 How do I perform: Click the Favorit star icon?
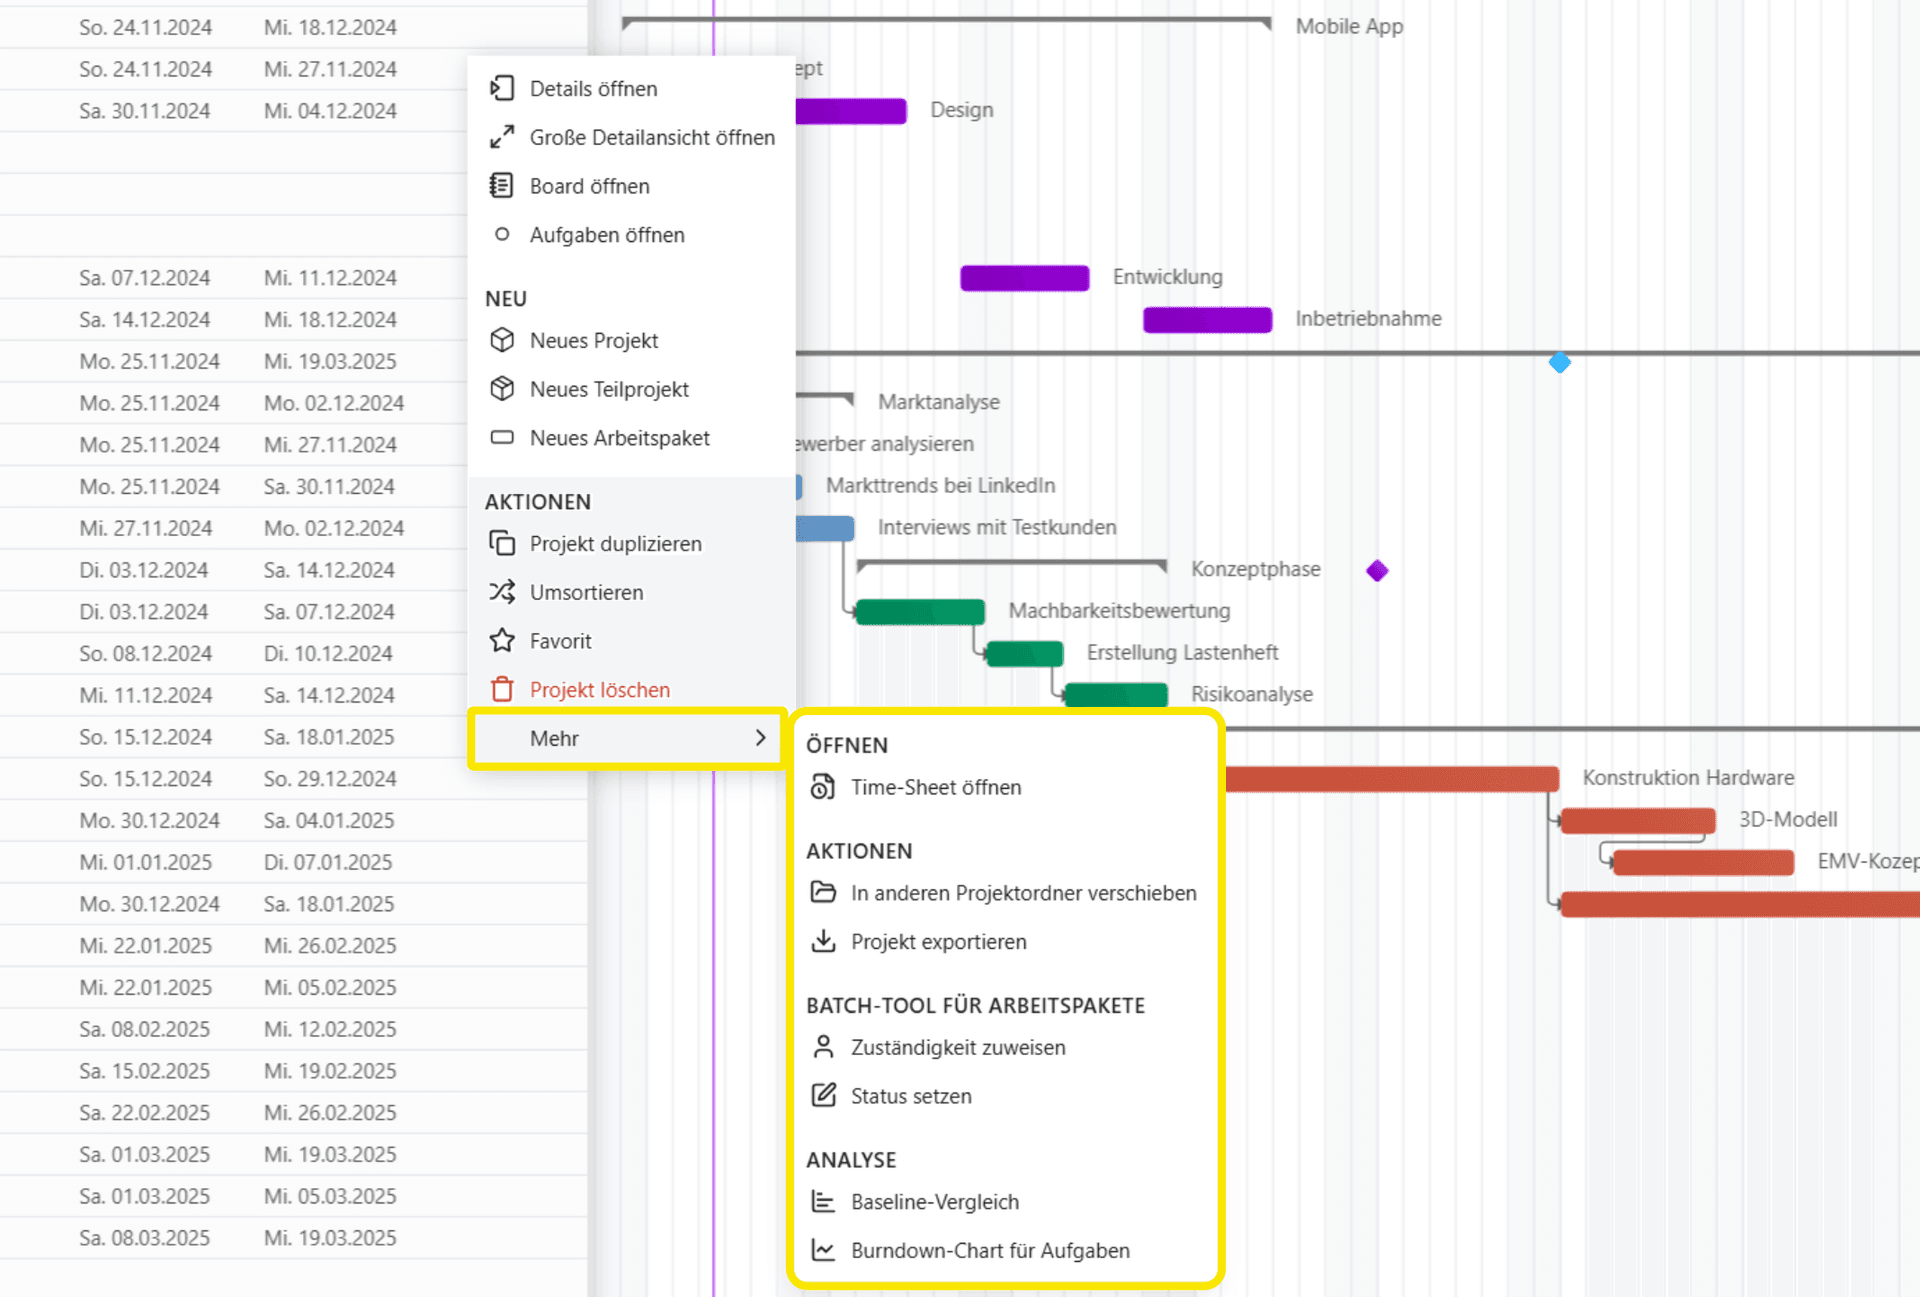(x=502, y=641)
